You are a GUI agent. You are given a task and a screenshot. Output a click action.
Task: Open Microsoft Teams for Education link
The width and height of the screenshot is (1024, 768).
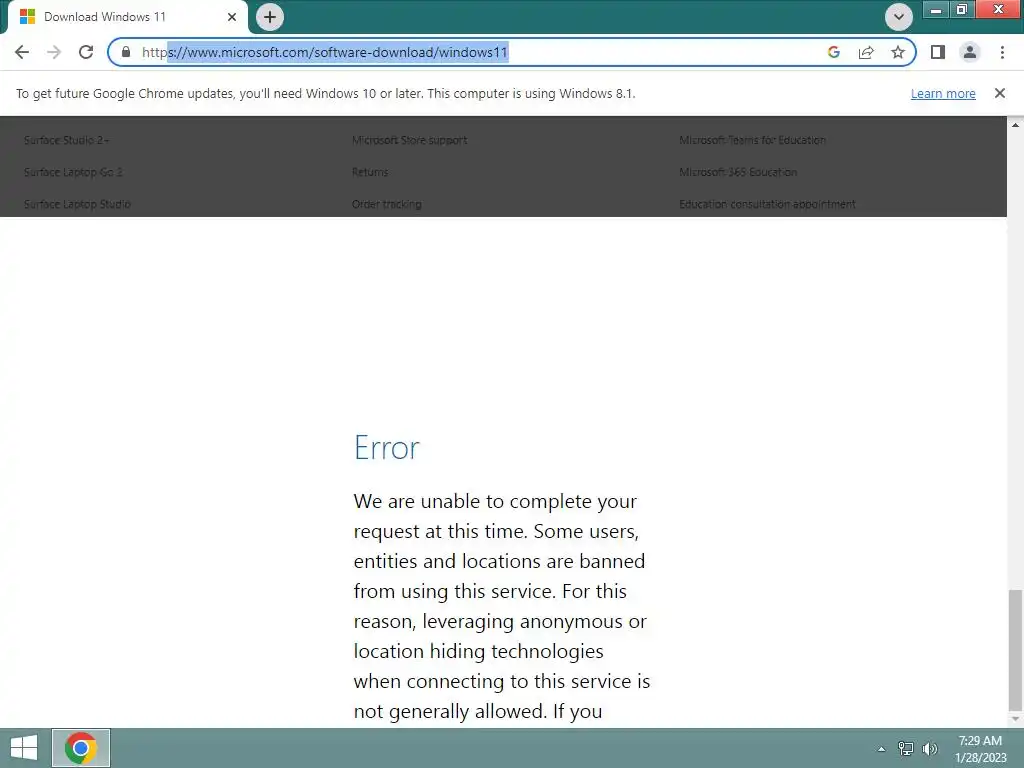pos(752,140)
